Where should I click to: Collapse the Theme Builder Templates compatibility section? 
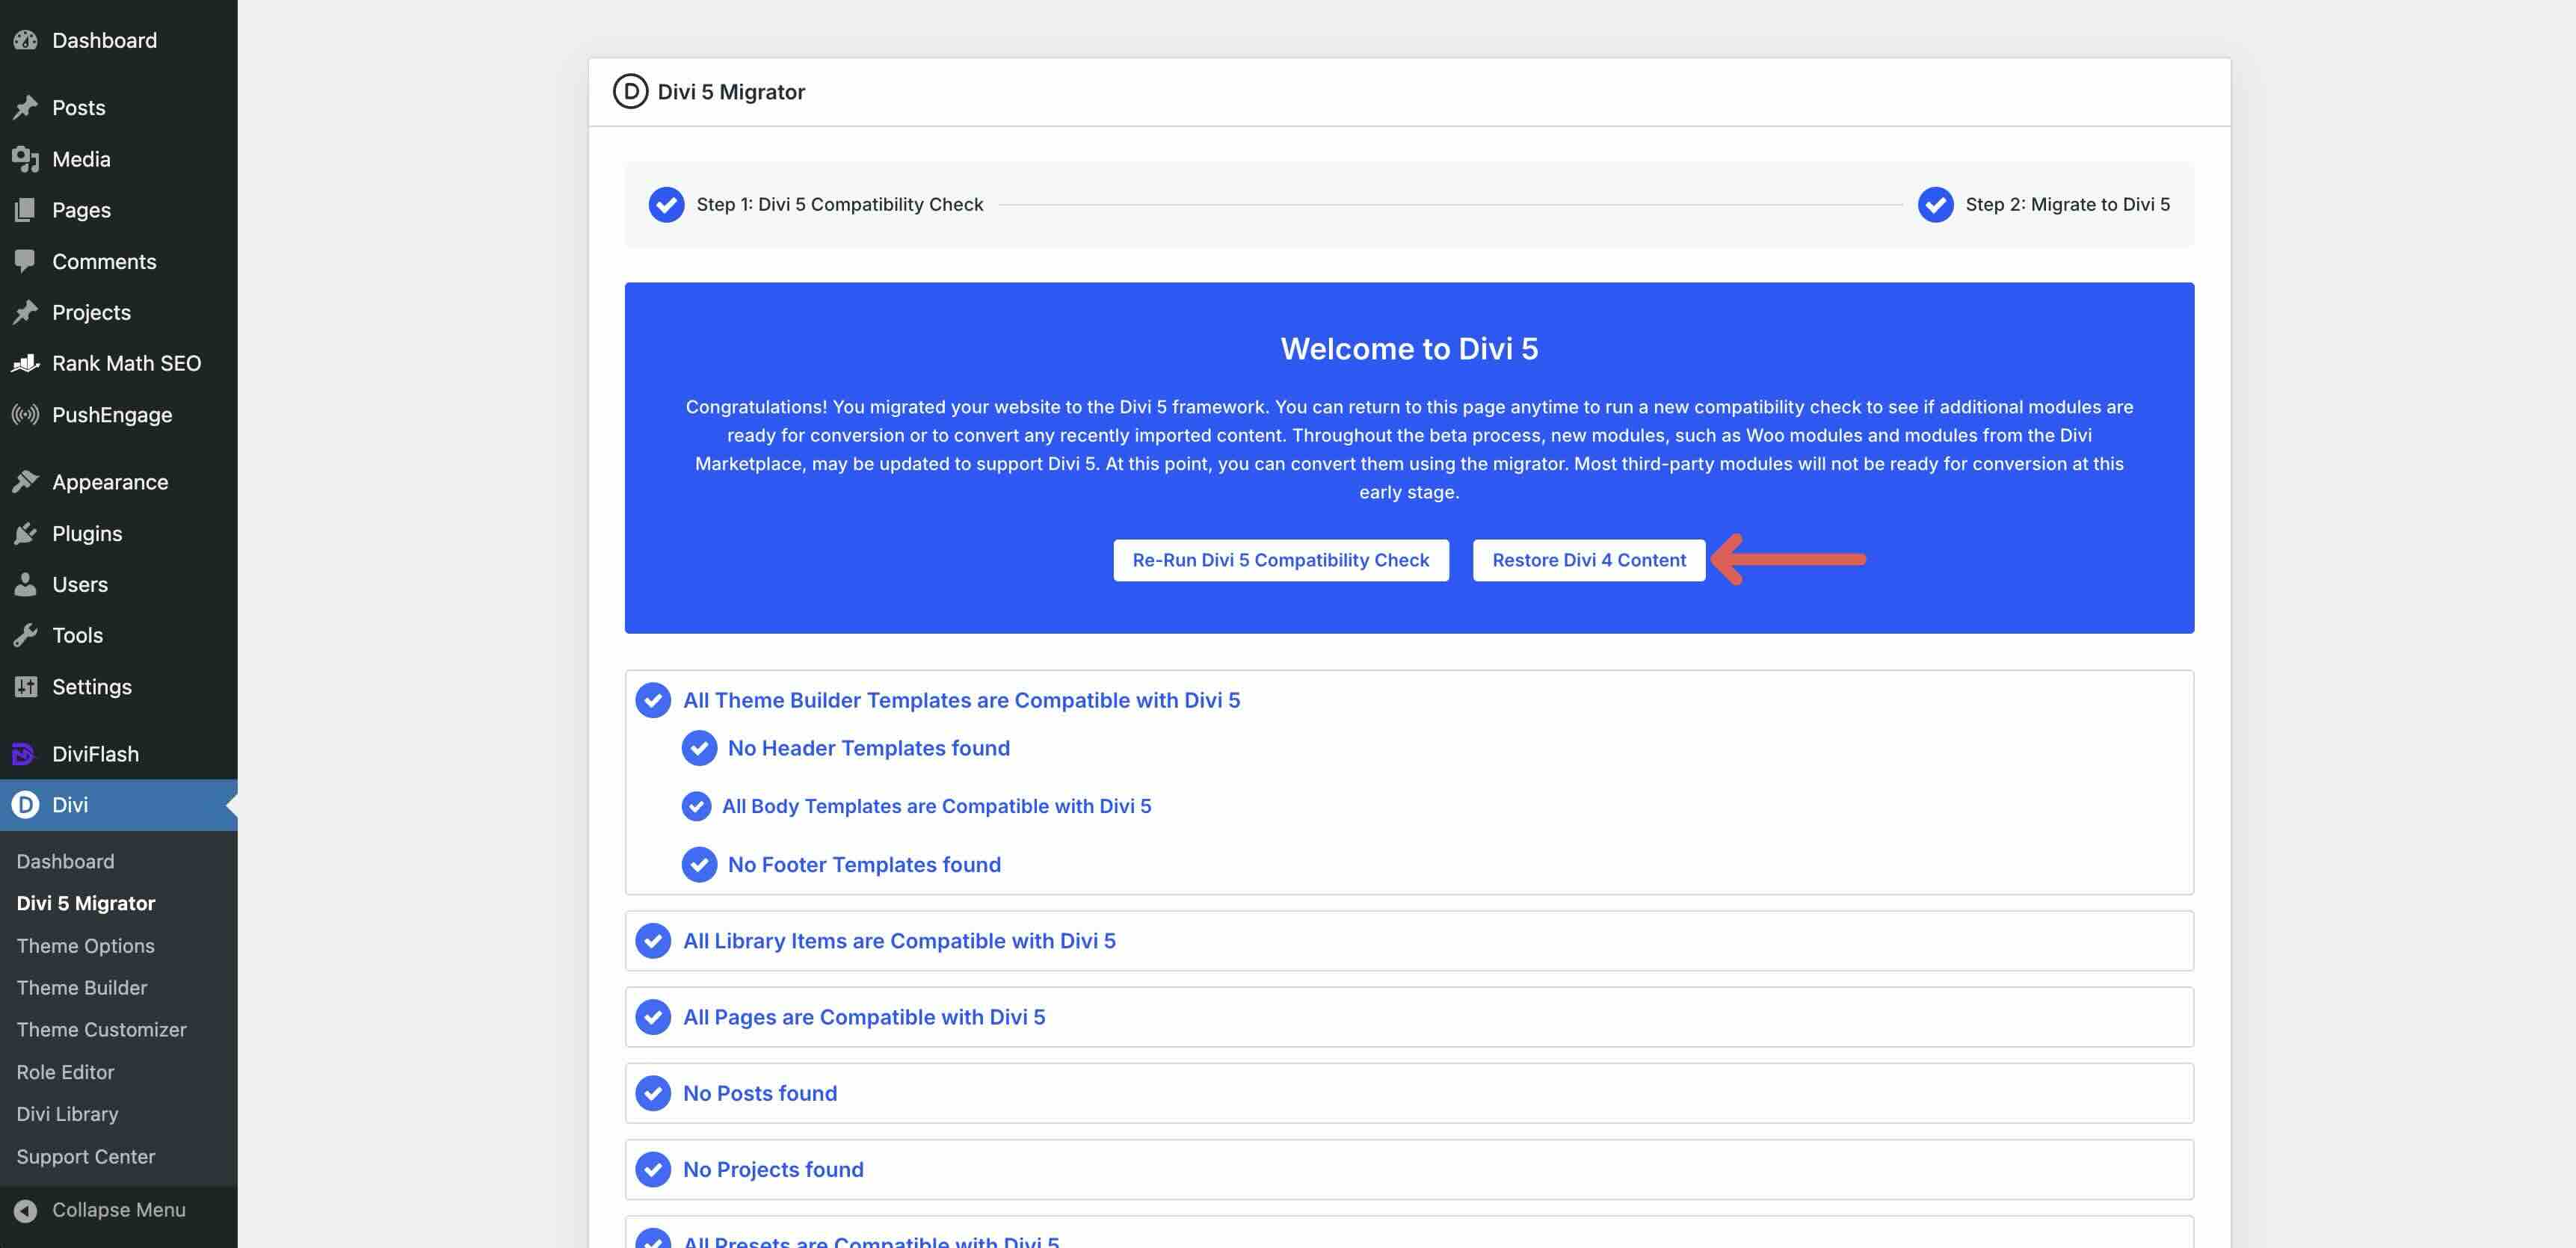coord(960,700)
